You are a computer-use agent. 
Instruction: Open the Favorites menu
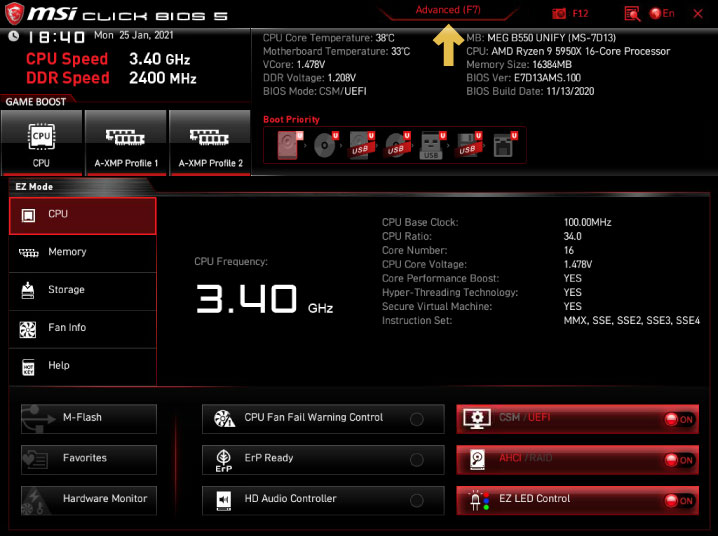(89, 459)
